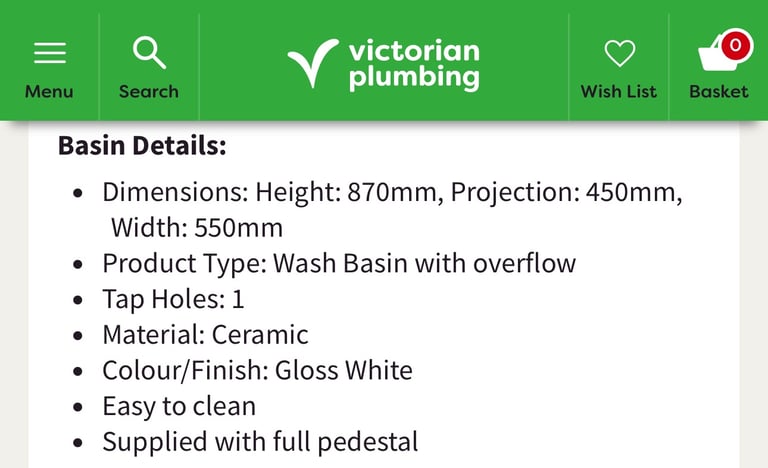Click the red basket item count badge
The image size is (768, 468).
click(x=735, y=46)
